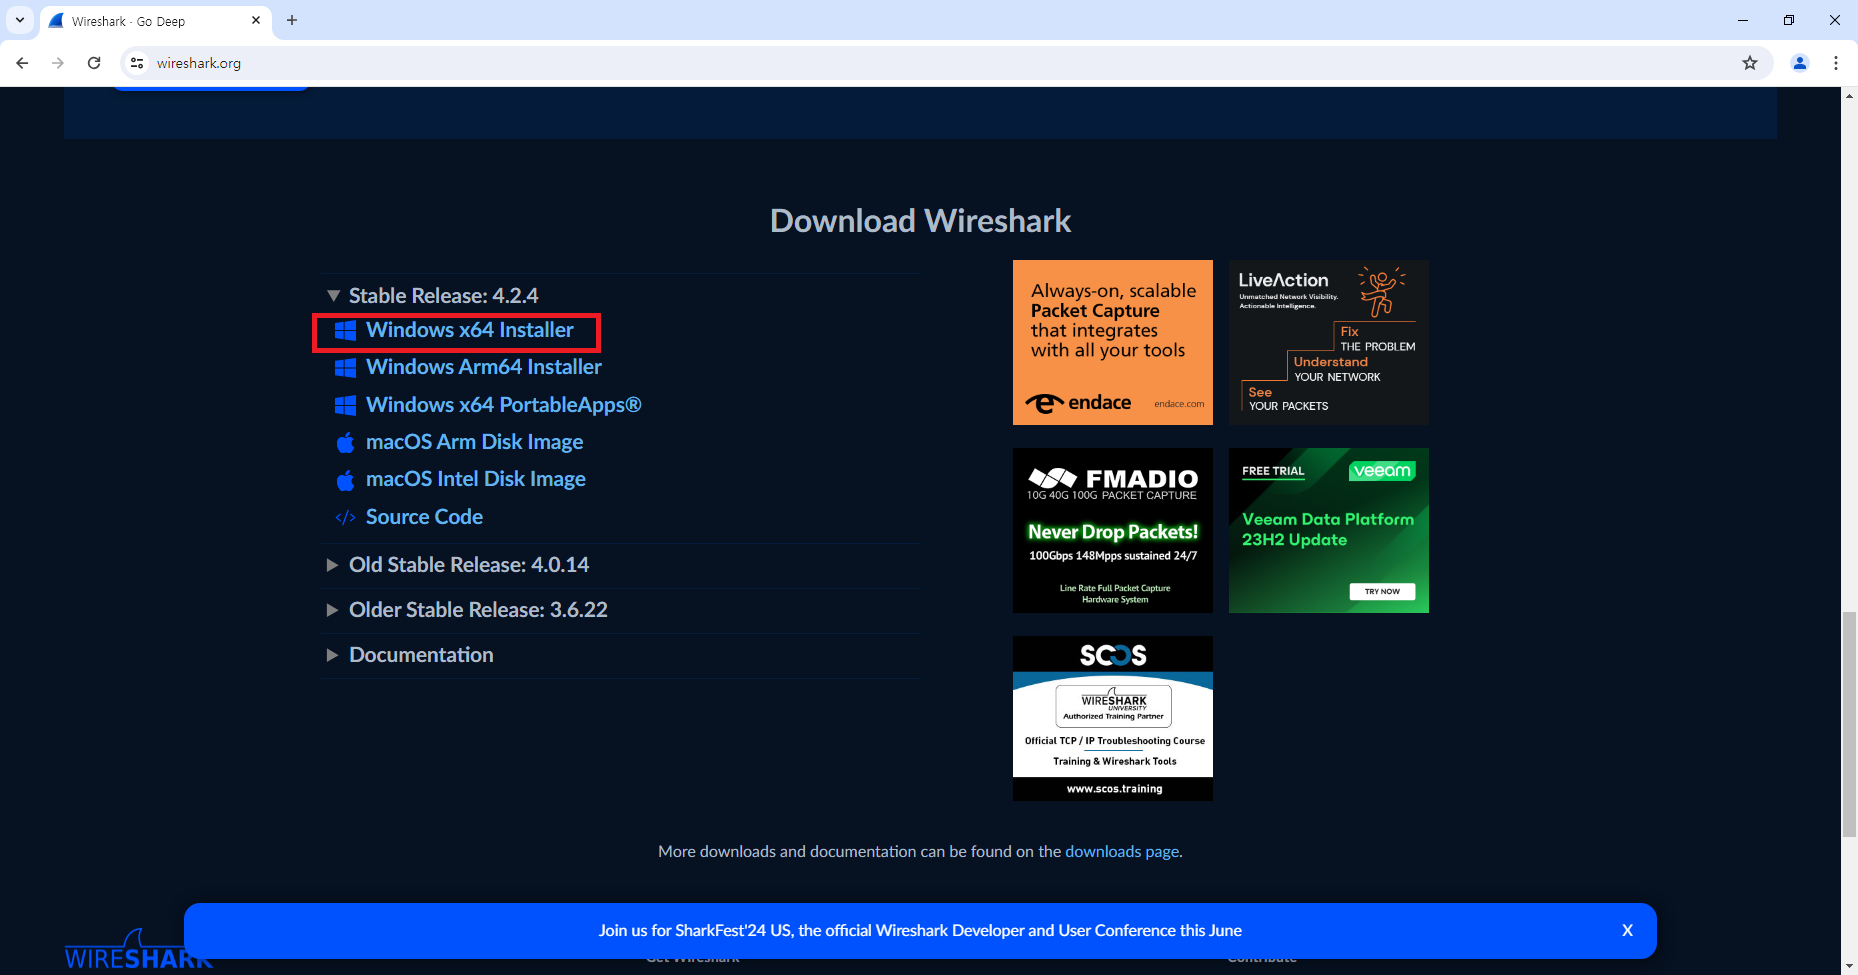Click the code brackets icon beside Source Code
Screen dimensions: 1858x975
tap(345, 517)
